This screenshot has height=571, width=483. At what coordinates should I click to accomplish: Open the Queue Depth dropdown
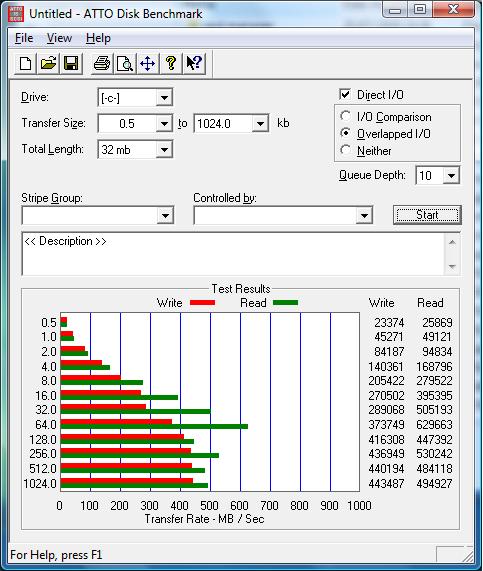451,176
